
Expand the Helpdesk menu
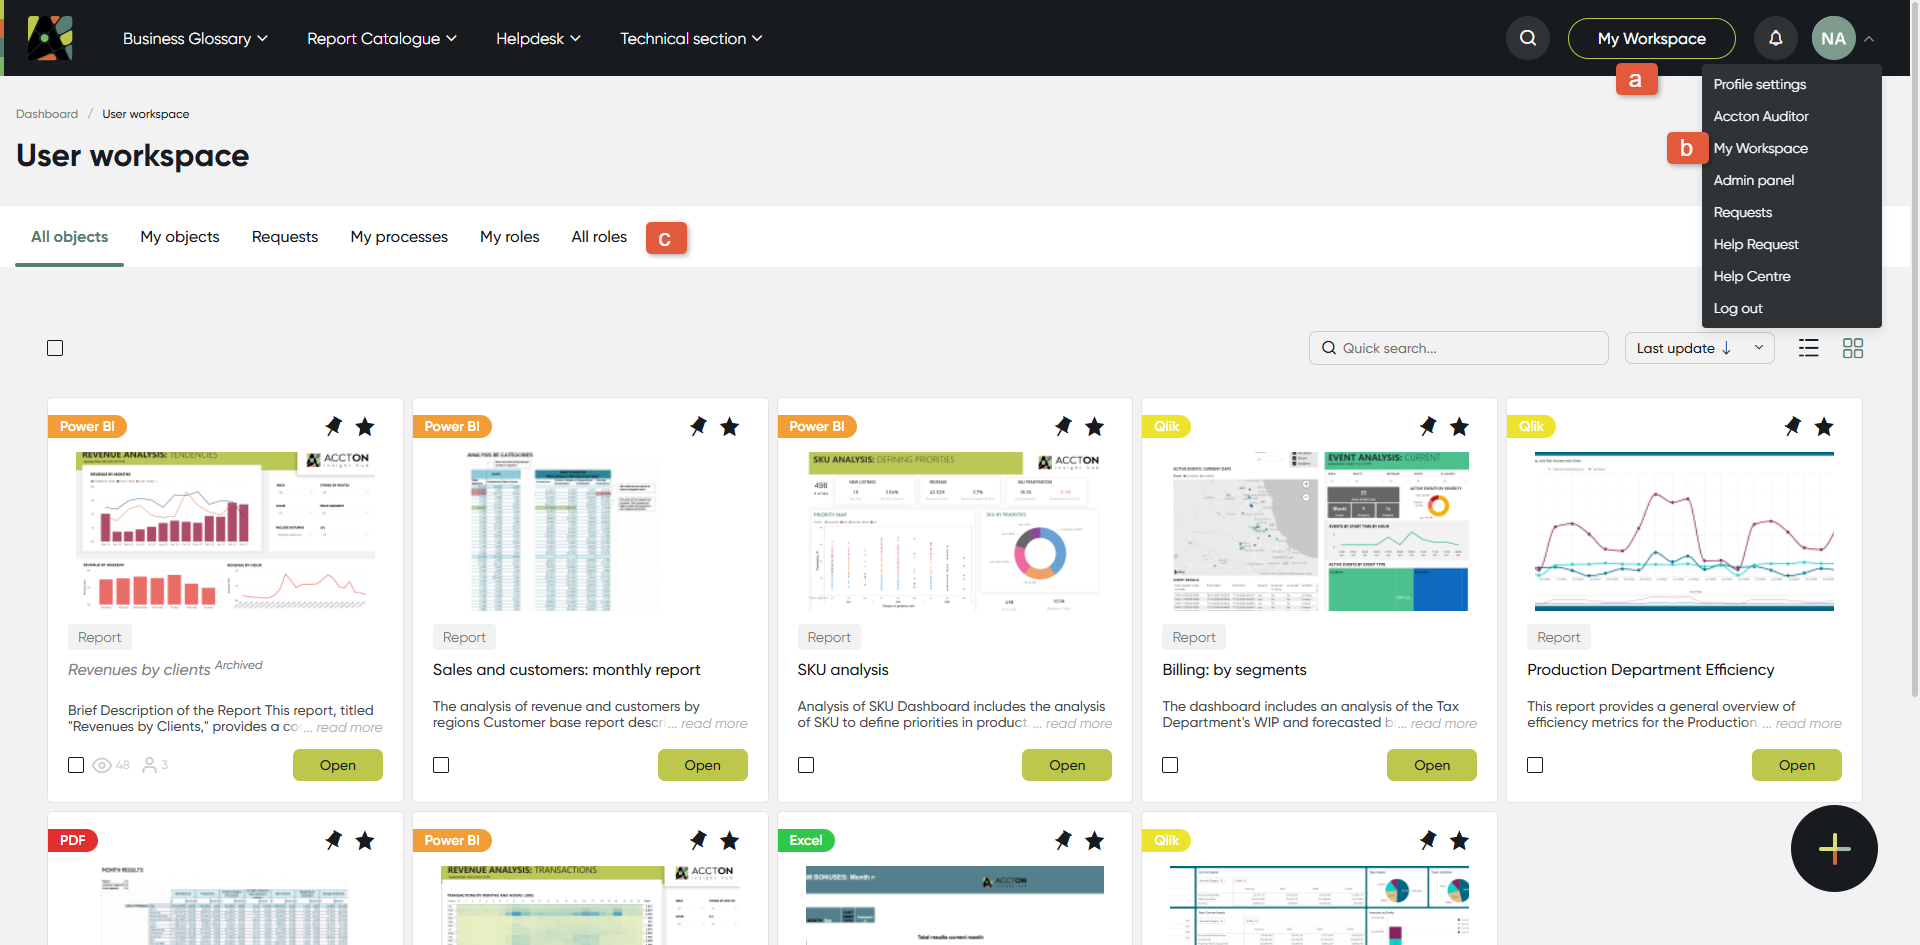538,38
